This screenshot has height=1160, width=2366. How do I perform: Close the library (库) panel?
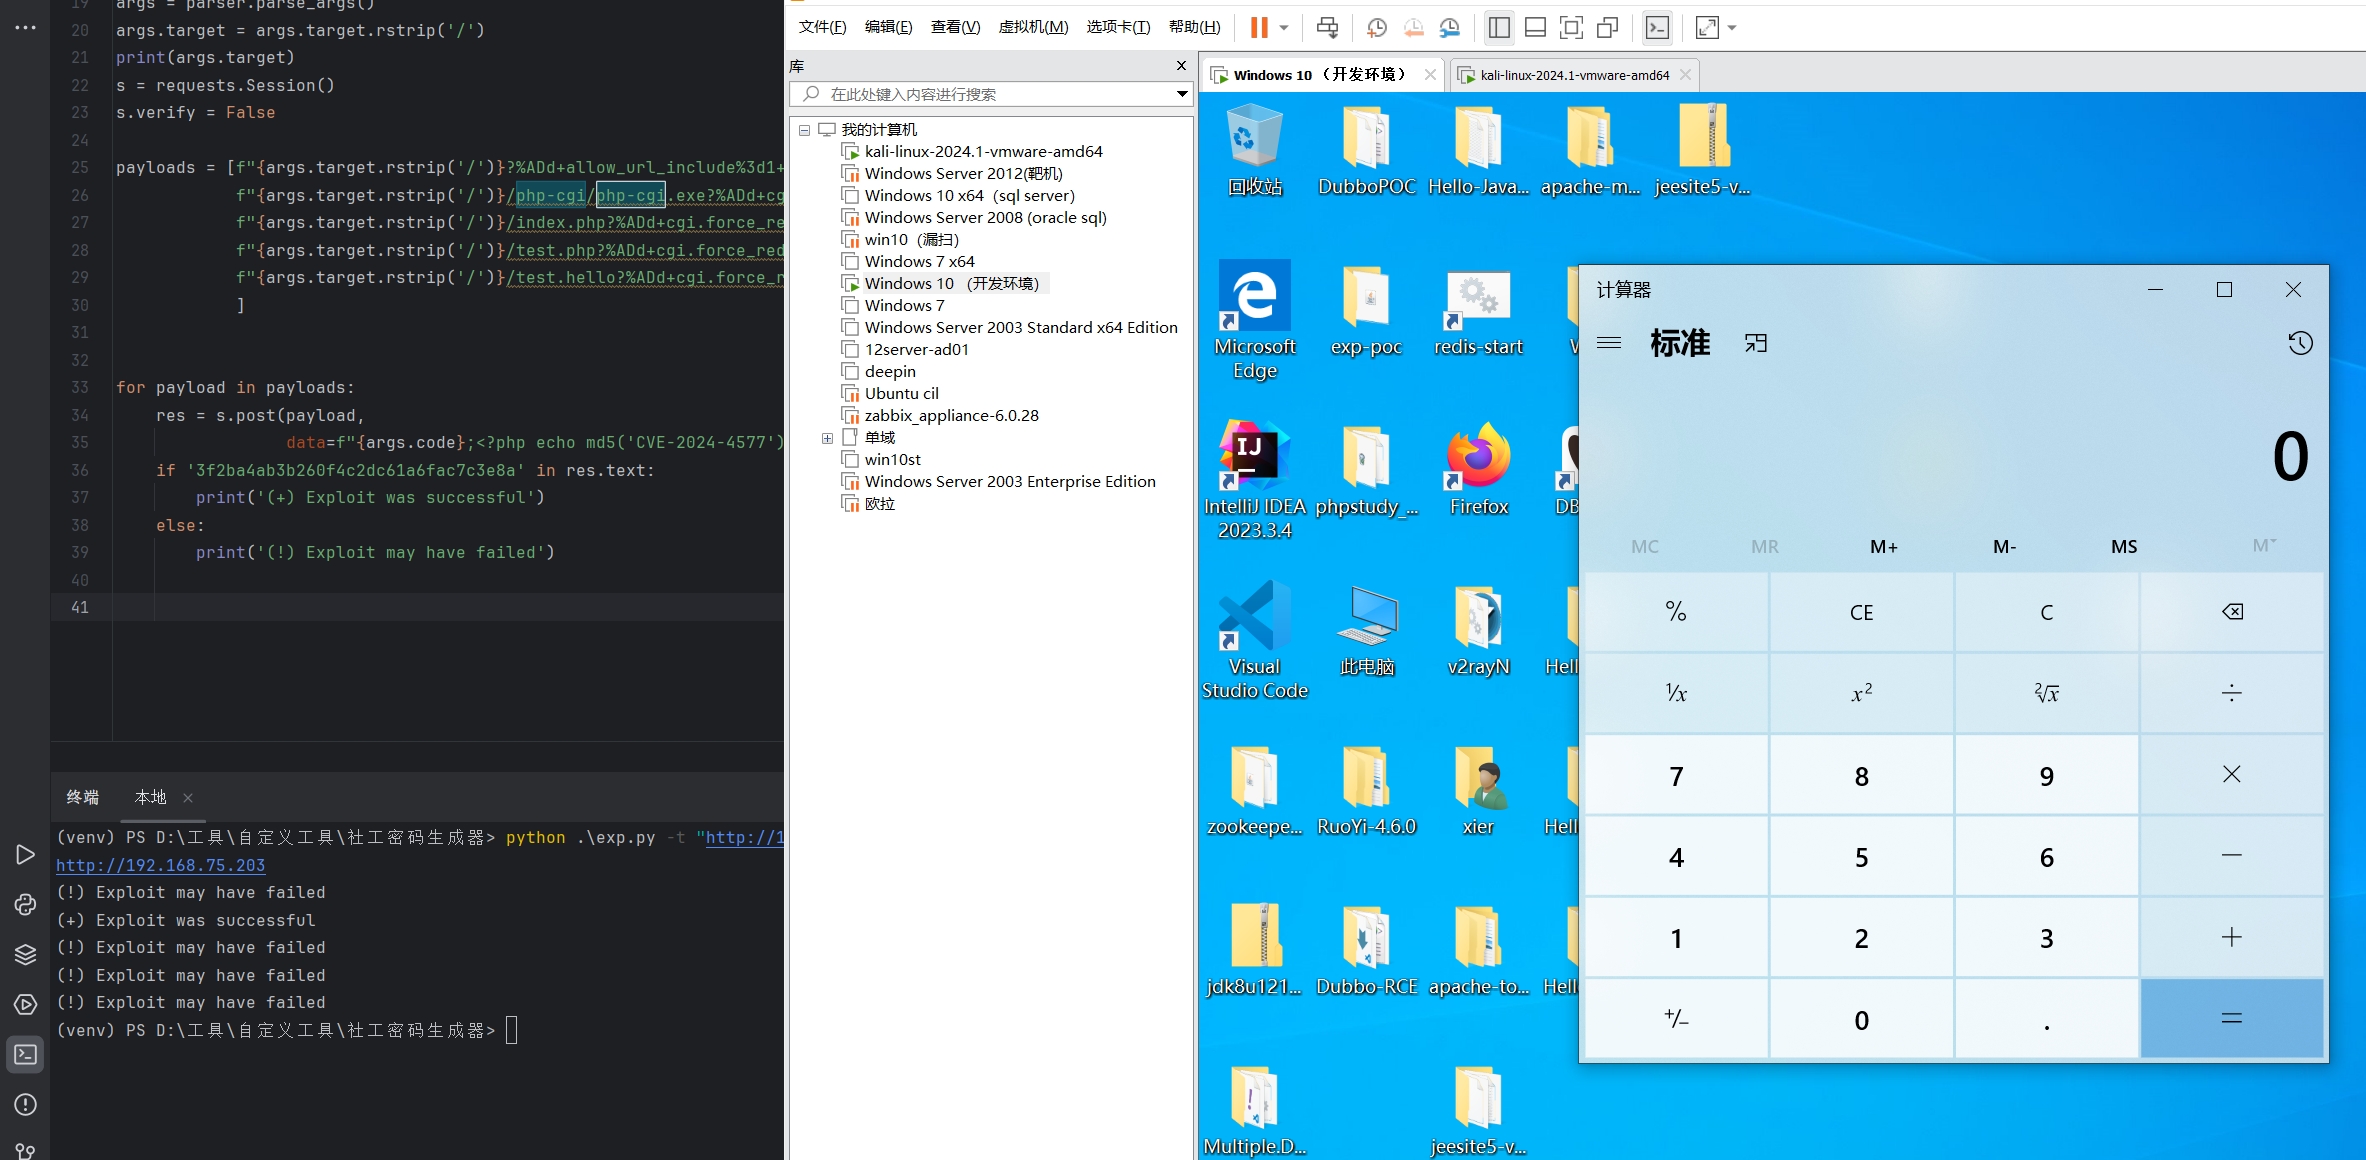click(1181, 66)
